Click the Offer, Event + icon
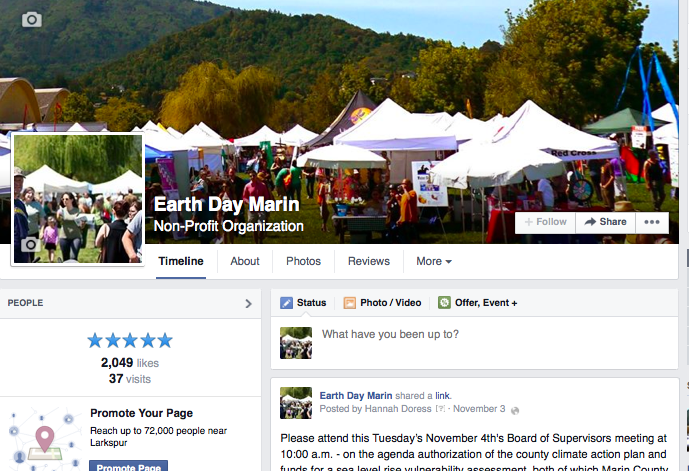 tap(444, 302)
